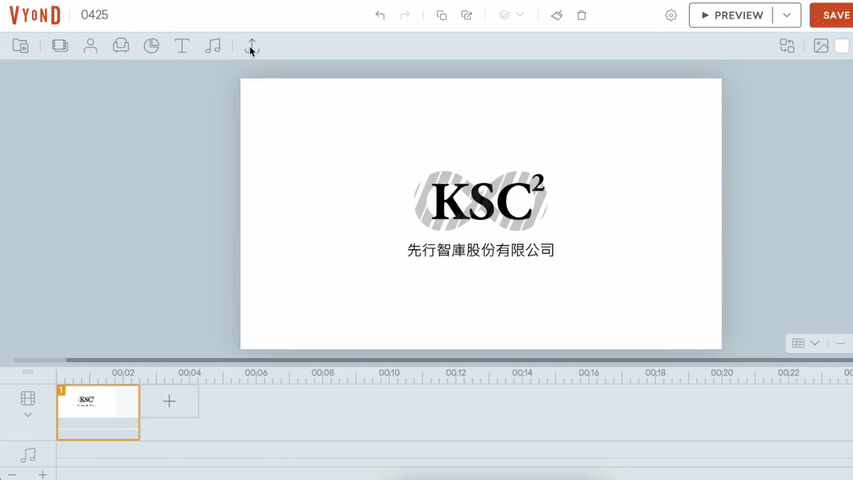Preview the video
The height and width of the screenshot is (480, 853).
[732, 15]
